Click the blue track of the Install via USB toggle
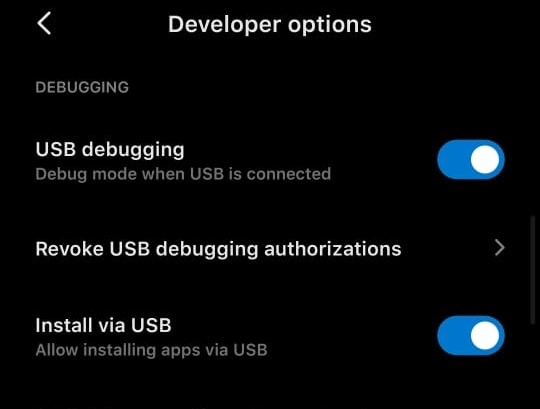 pyautogui.click(x=453, y=336)
